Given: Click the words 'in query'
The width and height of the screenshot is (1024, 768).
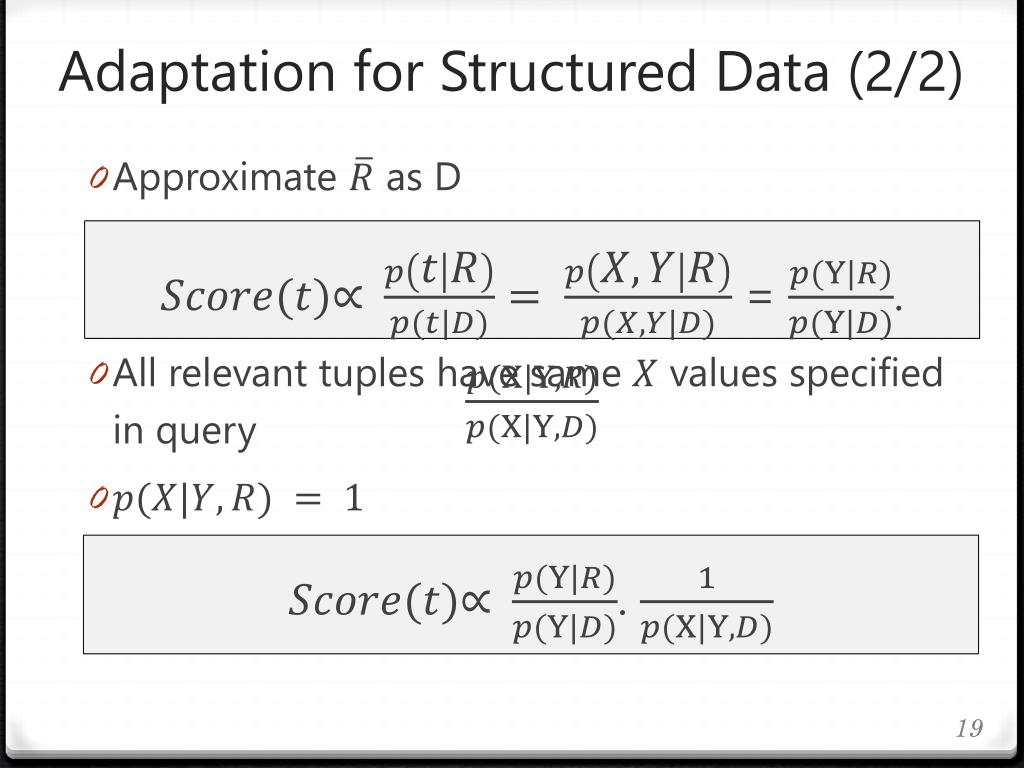Looking at the screenshot, I should (x=184, y=432).
